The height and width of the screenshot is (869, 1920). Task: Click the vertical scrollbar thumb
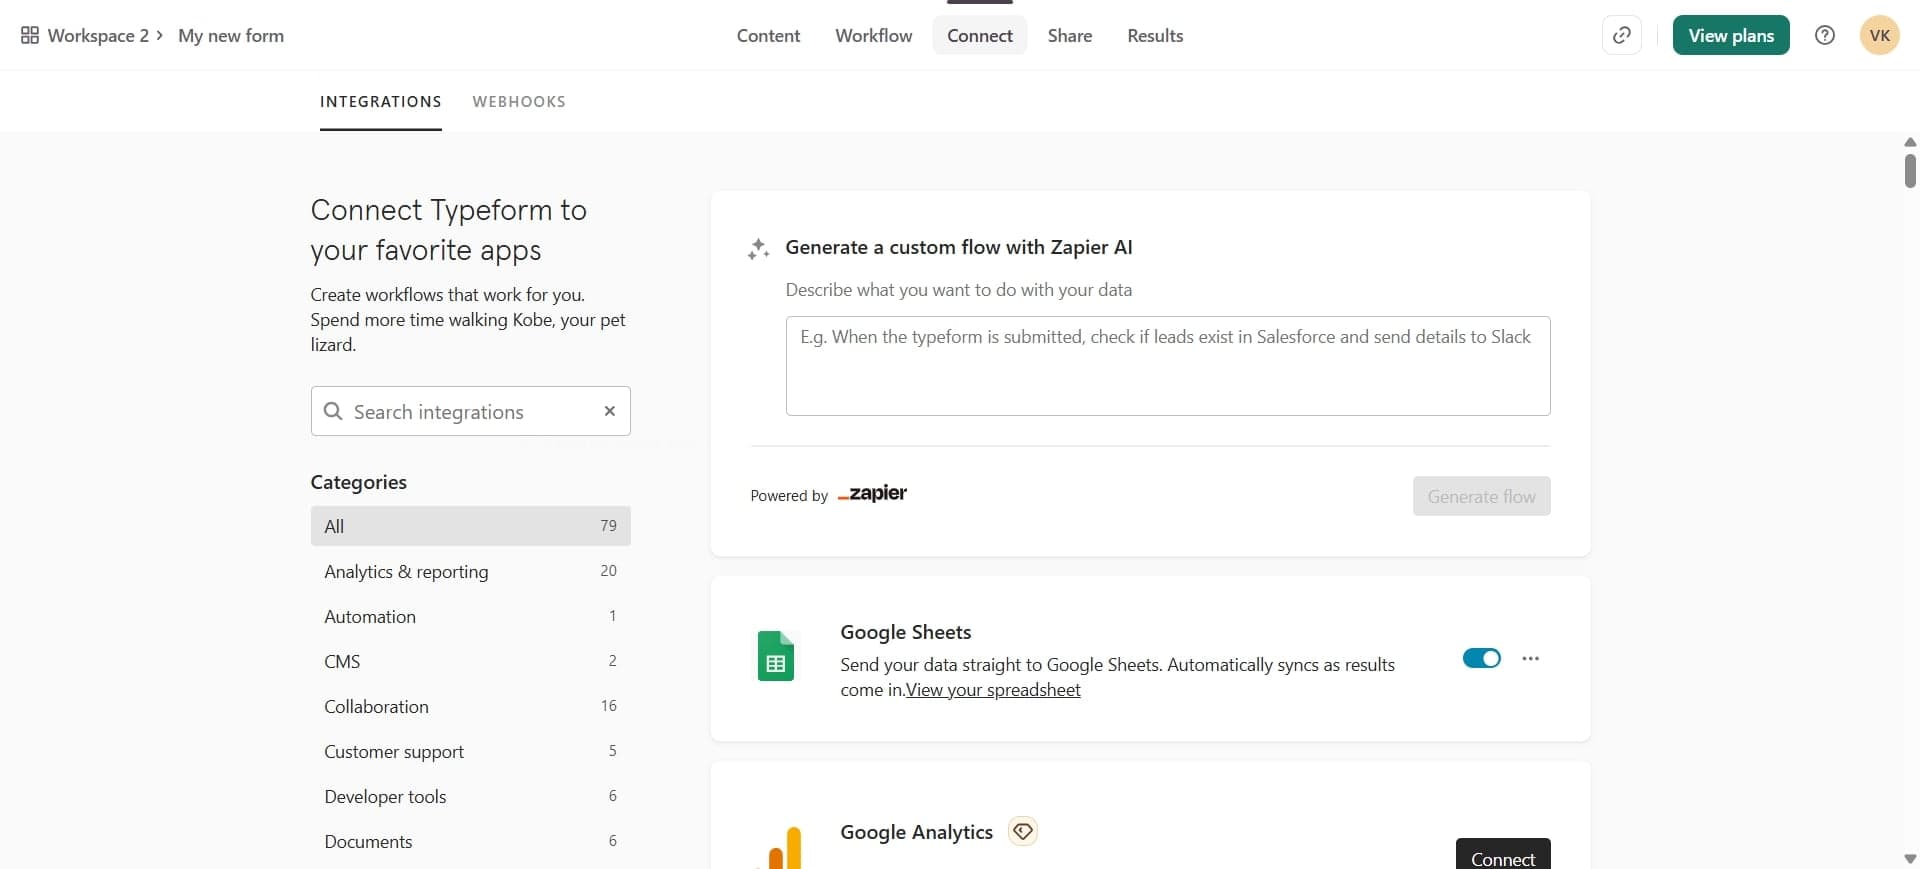click(x=1910, y=170)
